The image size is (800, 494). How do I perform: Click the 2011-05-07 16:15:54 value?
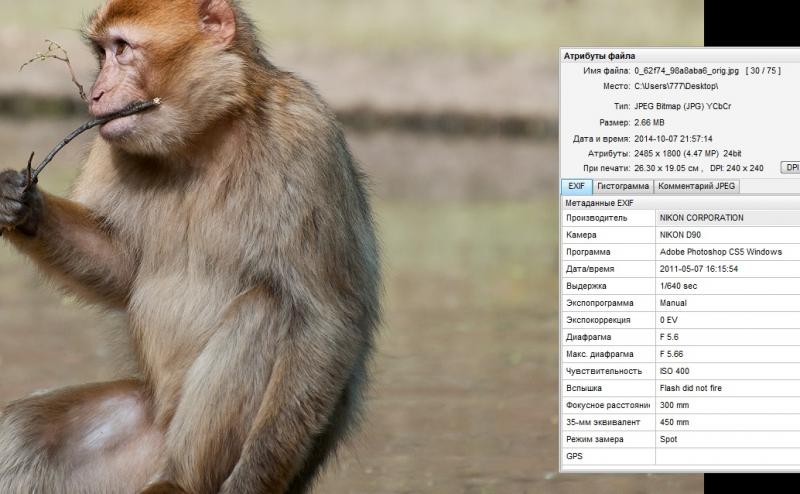click(x=698, y=269)
